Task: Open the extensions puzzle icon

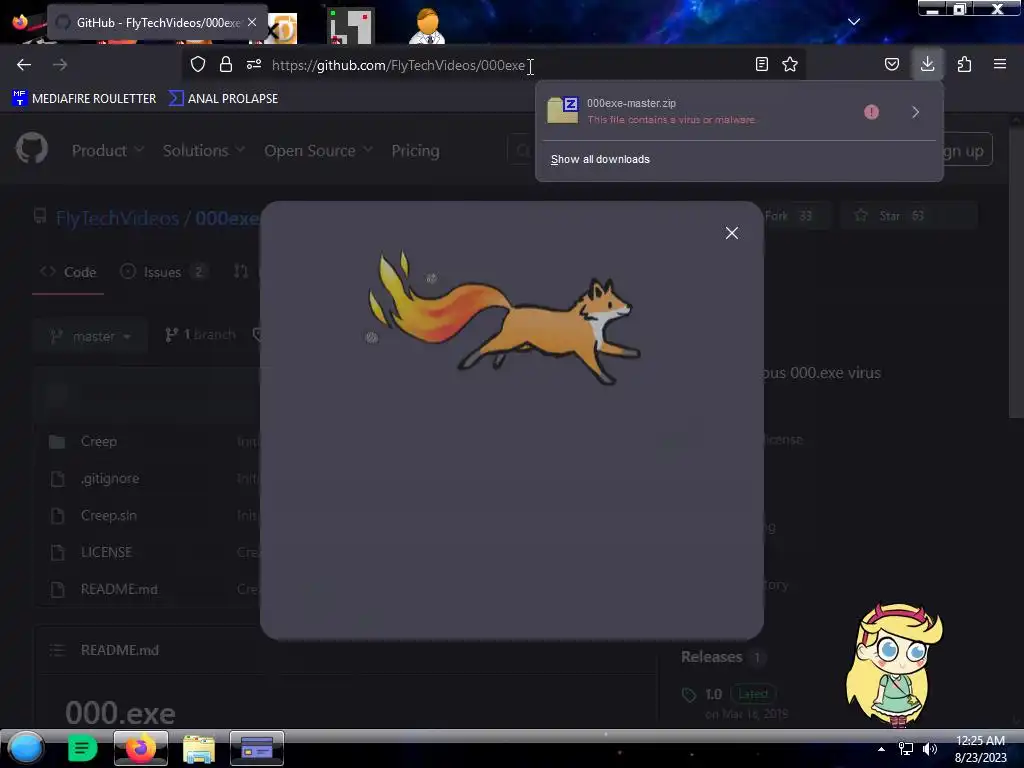Action: 964,65
